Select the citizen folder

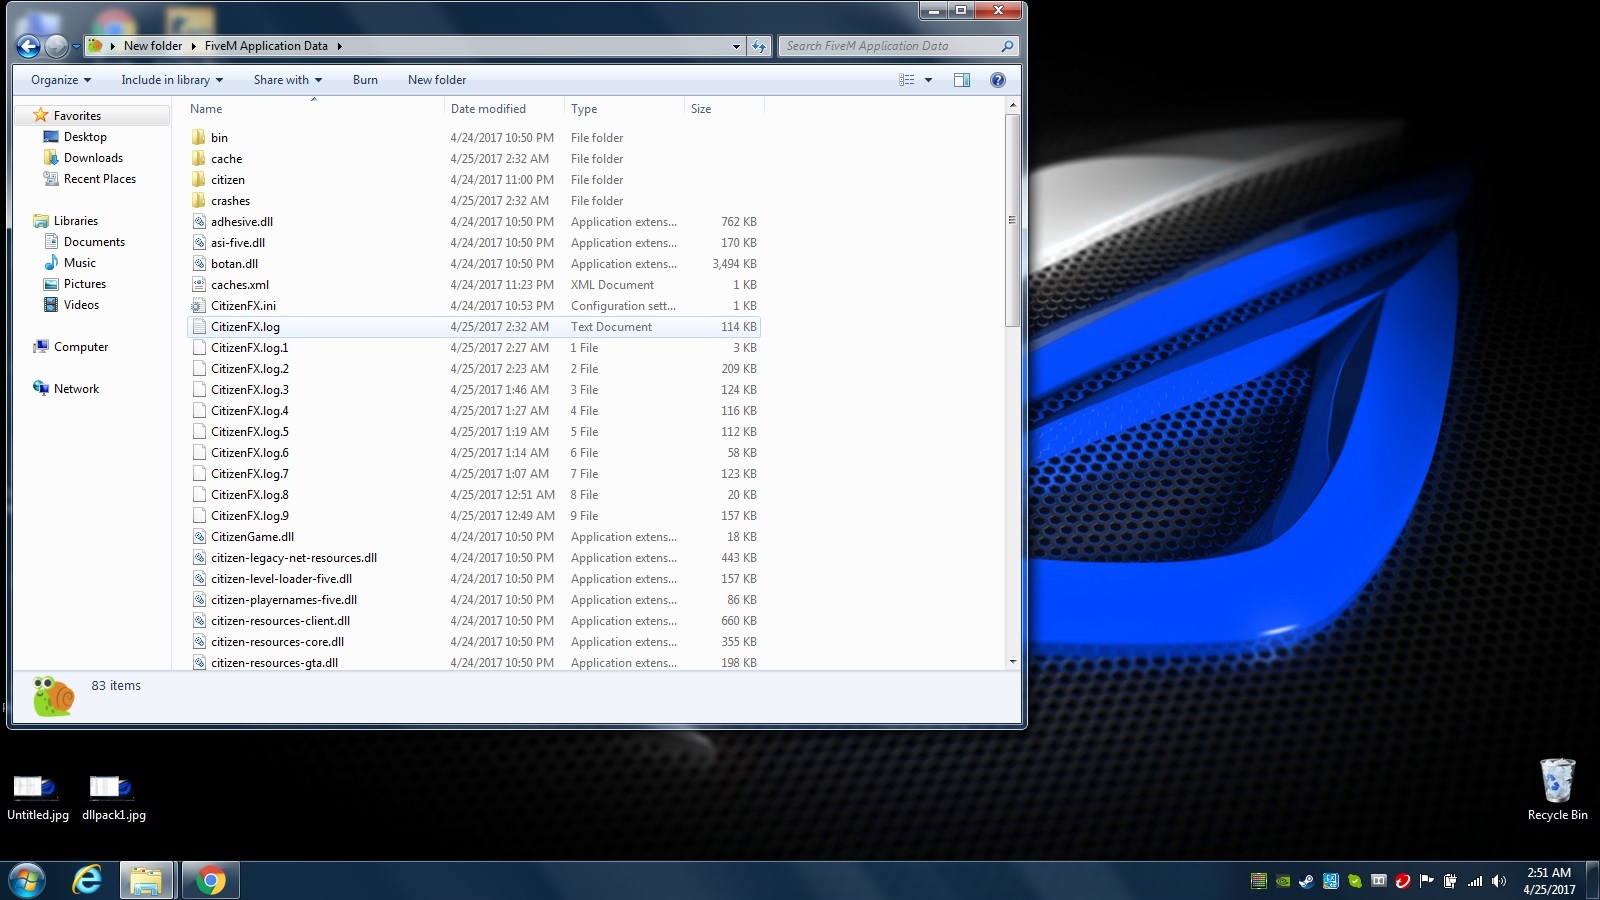point(474,180)
